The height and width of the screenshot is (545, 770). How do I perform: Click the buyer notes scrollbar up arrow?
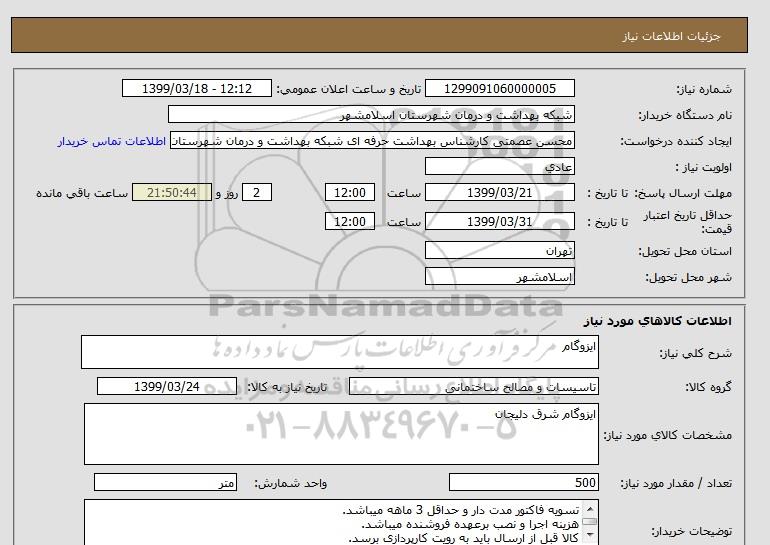pyautogui.click(x=589, y=509)
